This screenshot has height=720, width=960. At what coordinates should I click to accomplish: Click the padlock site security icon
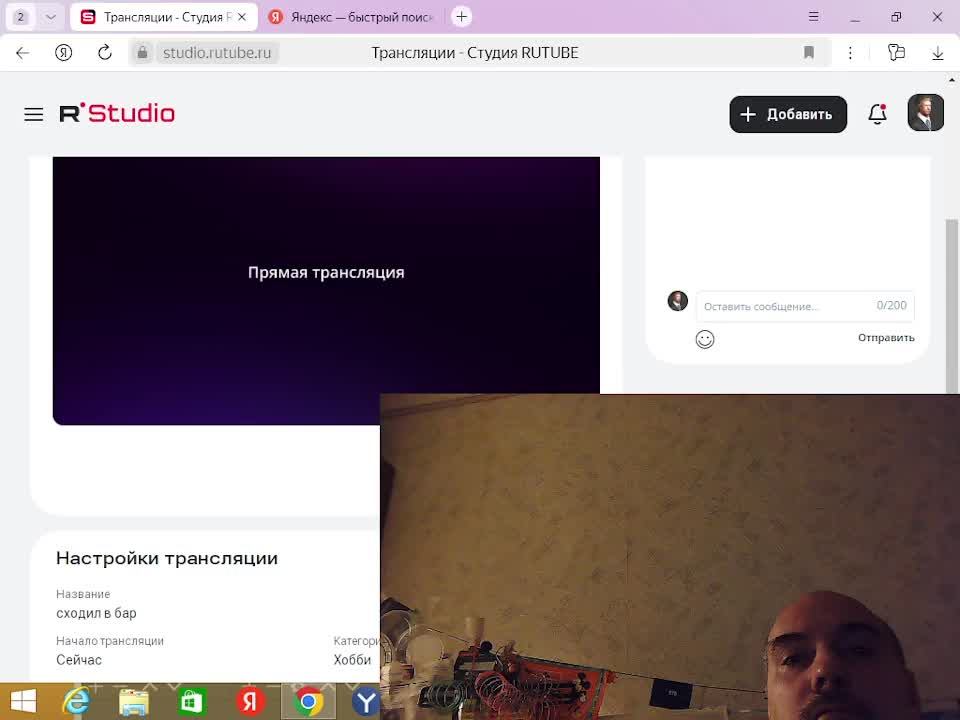142,53
